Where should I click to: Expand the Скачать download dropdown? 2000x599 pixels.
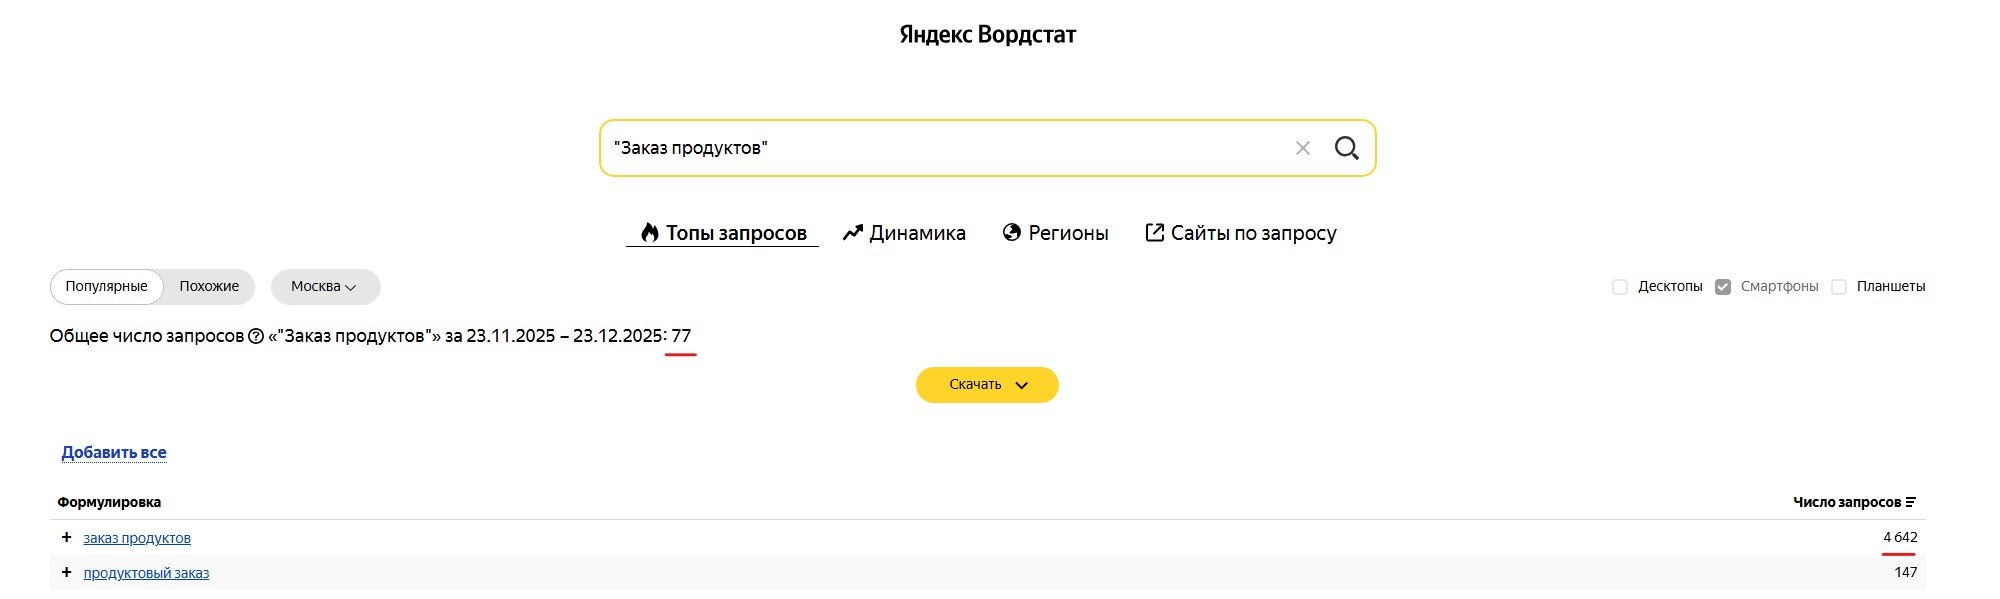click(987, 385)
